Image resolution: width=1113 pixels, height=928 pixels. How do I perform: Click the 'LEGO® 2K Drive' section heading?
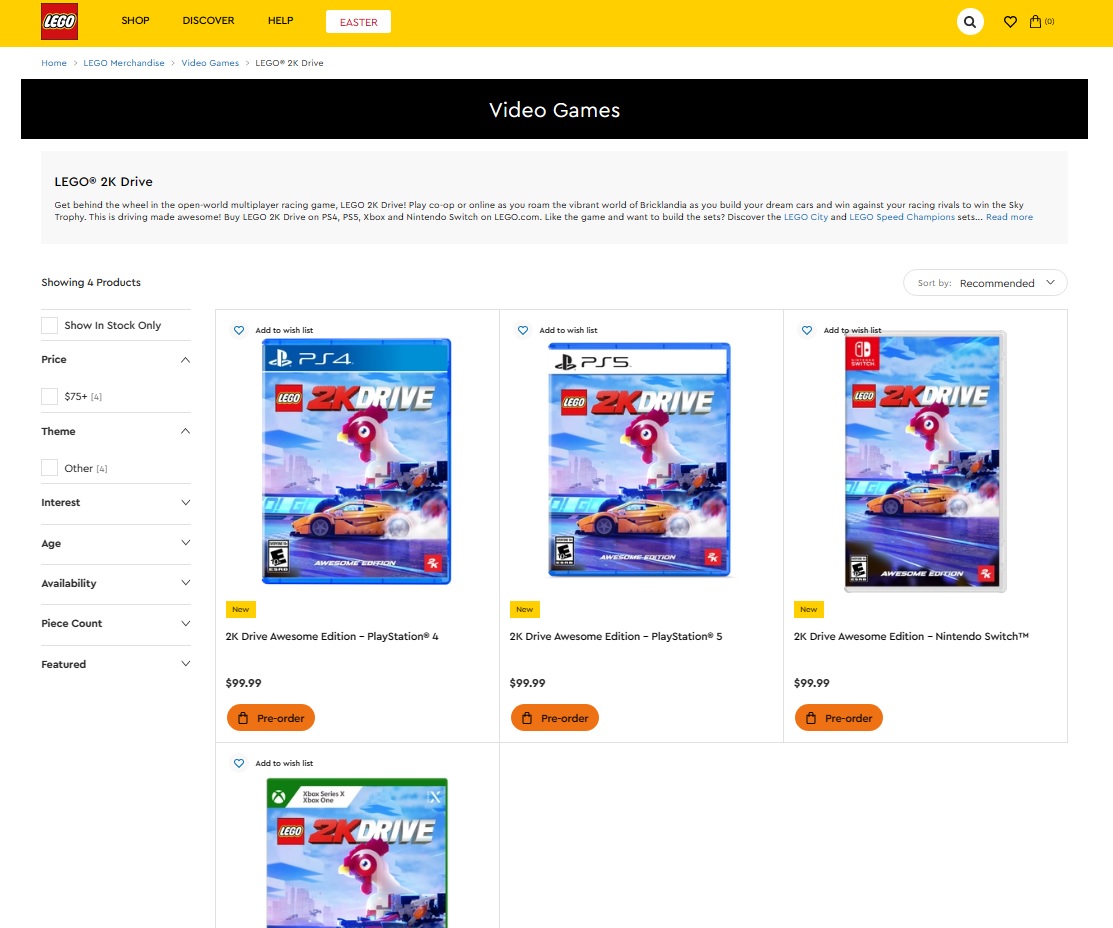(104, 182)
